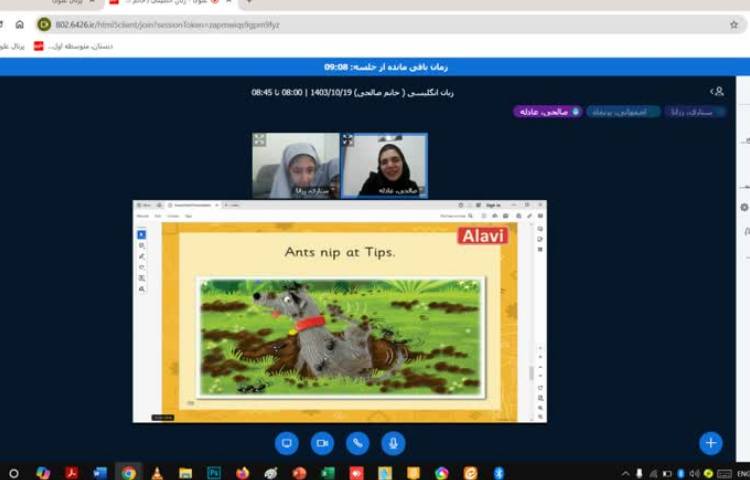Click the Alavi red logo badge
The image size is (750, 480).
(483, 236)
